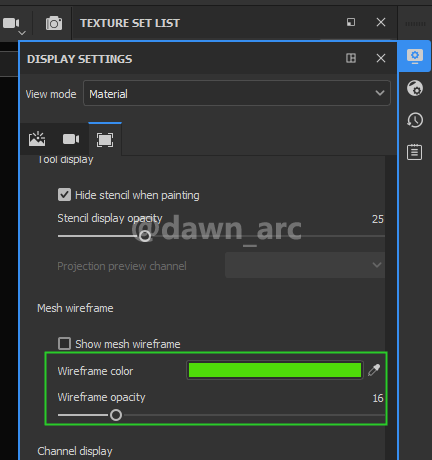The height and width of the screenshot is (460, 432).
Task: Open the Log panel icon
Action: pos(414,152)
